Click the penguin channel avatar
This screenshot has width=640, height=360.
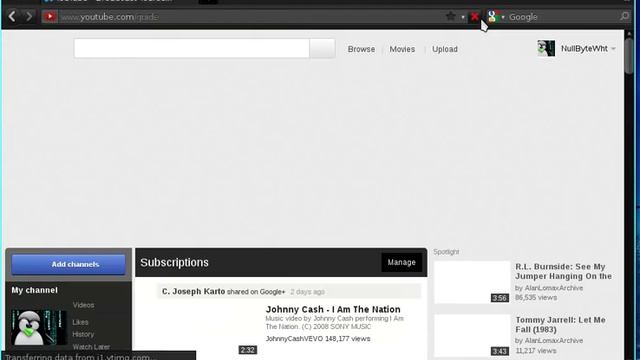[39, 327]
